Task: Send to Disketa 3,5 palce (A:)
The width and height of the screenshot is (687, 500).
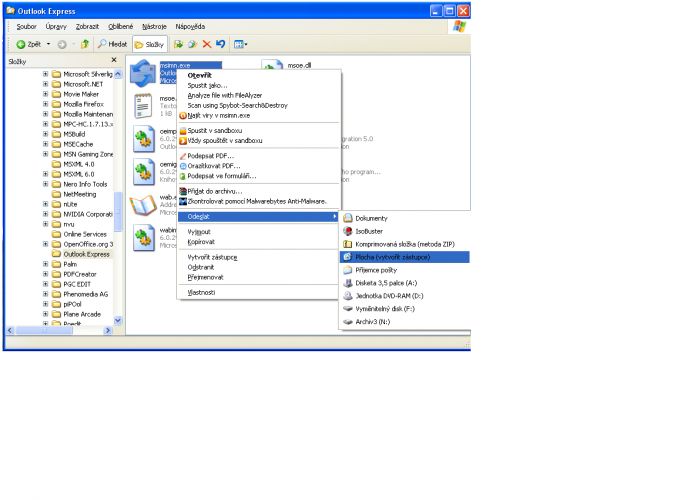Action: [x=405, y=283]
